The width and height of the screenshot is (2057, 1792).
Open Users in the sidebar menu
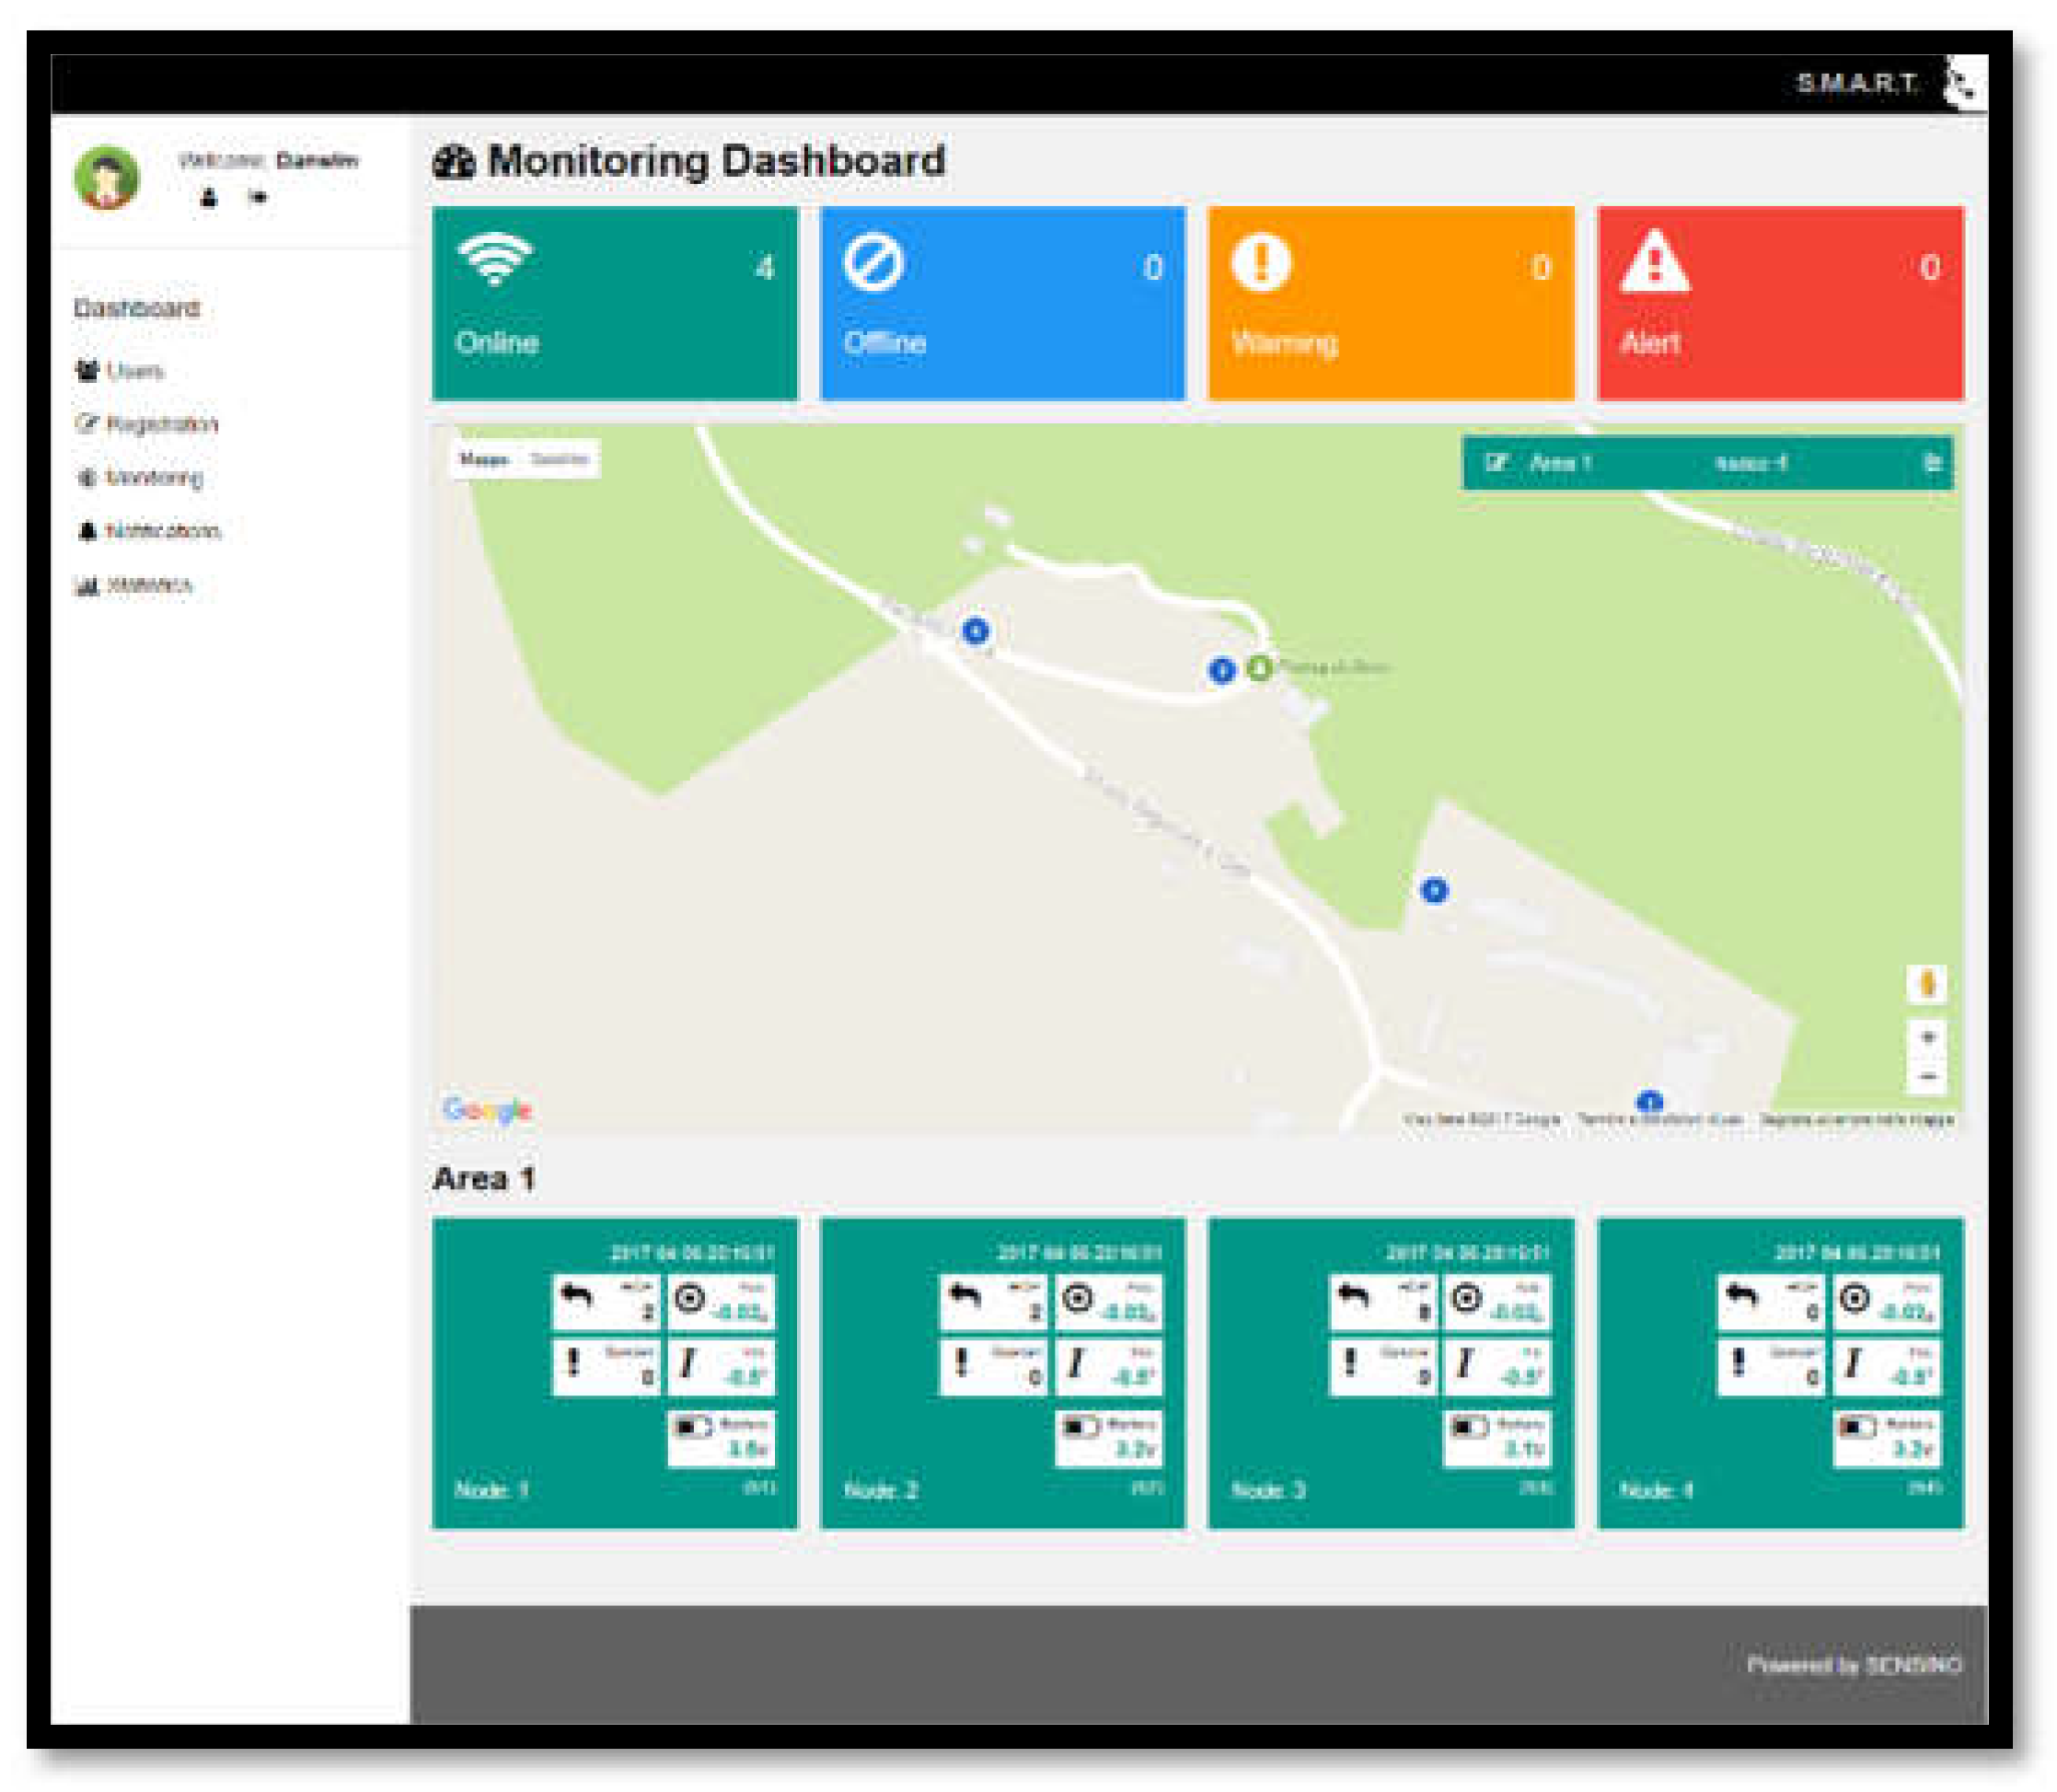tap(133, 371)
